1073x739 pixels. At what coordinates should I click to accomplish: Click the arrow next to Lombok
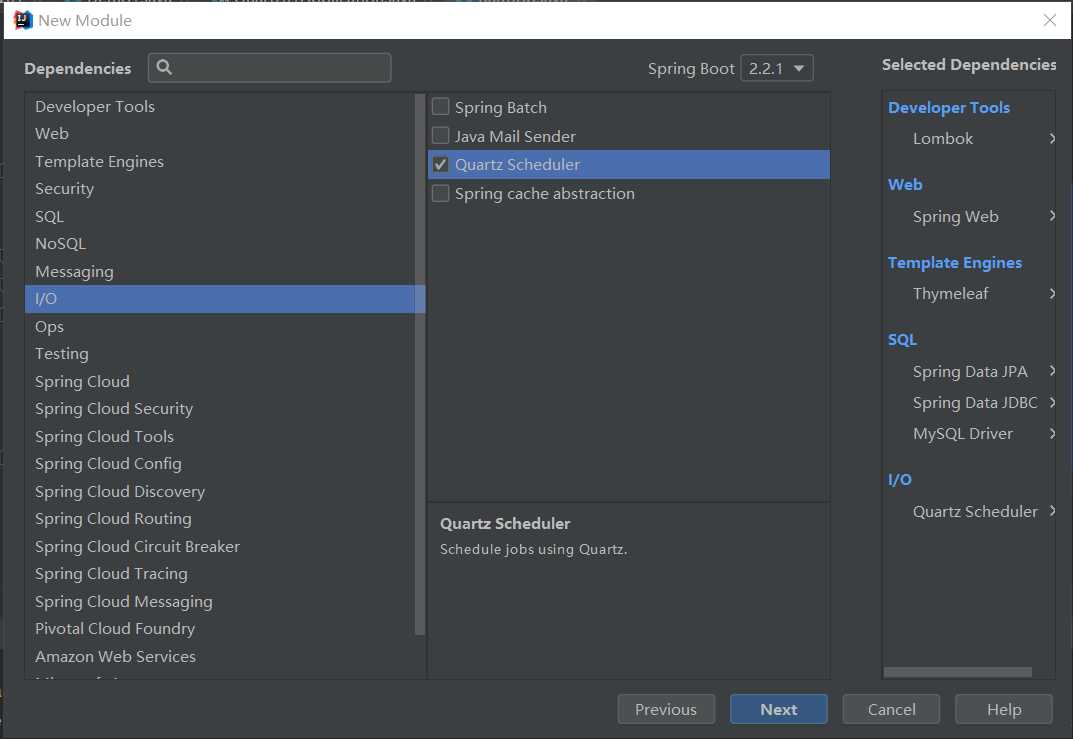(1052, 138)
